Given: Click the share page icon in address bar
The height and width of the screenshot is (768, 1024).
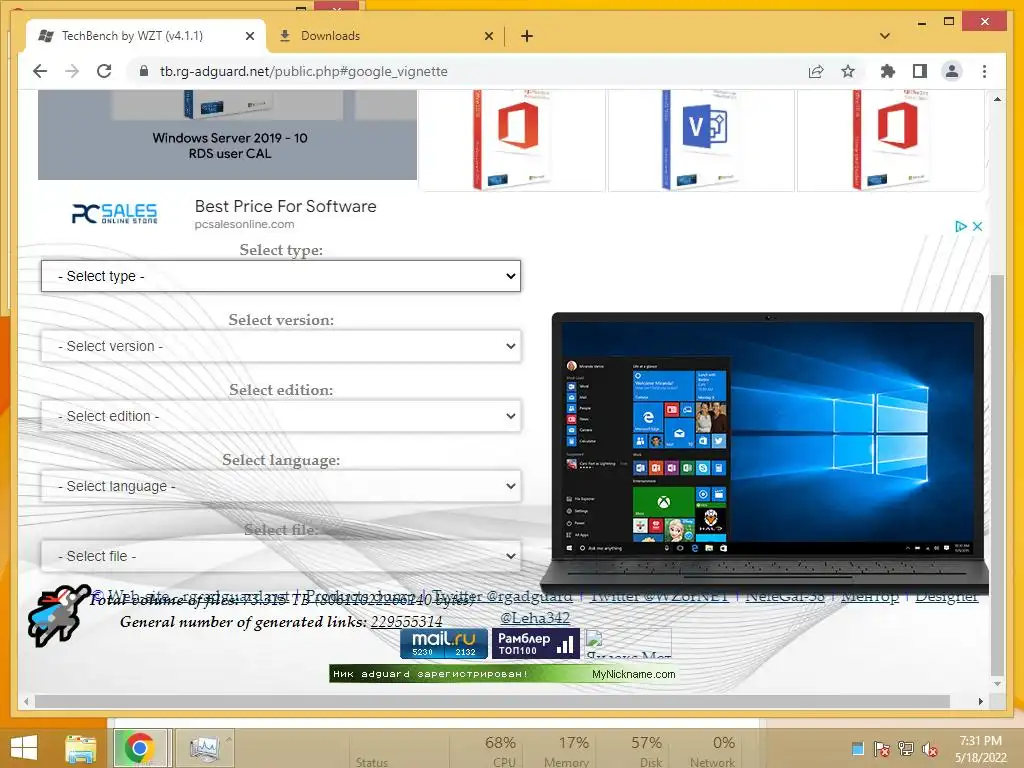Looking at the screenshot, I should pyautogui.click(x=816, y=71).
